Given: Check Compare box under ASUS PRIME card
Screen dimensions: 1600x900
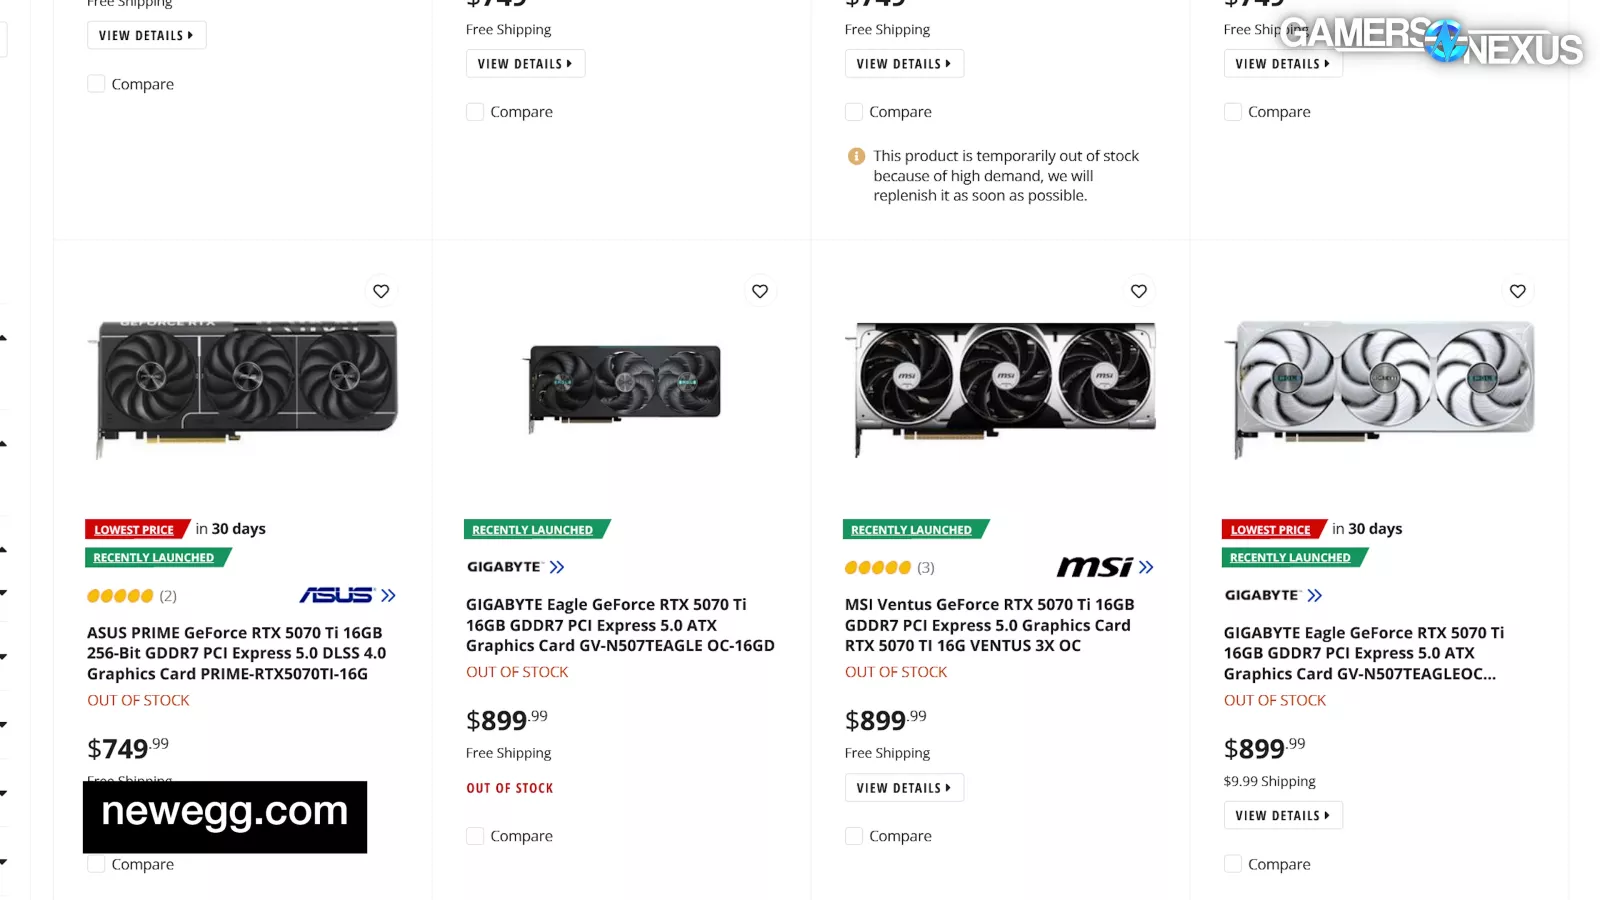Looking at the screenshot, I should click(x=97, y=864).
